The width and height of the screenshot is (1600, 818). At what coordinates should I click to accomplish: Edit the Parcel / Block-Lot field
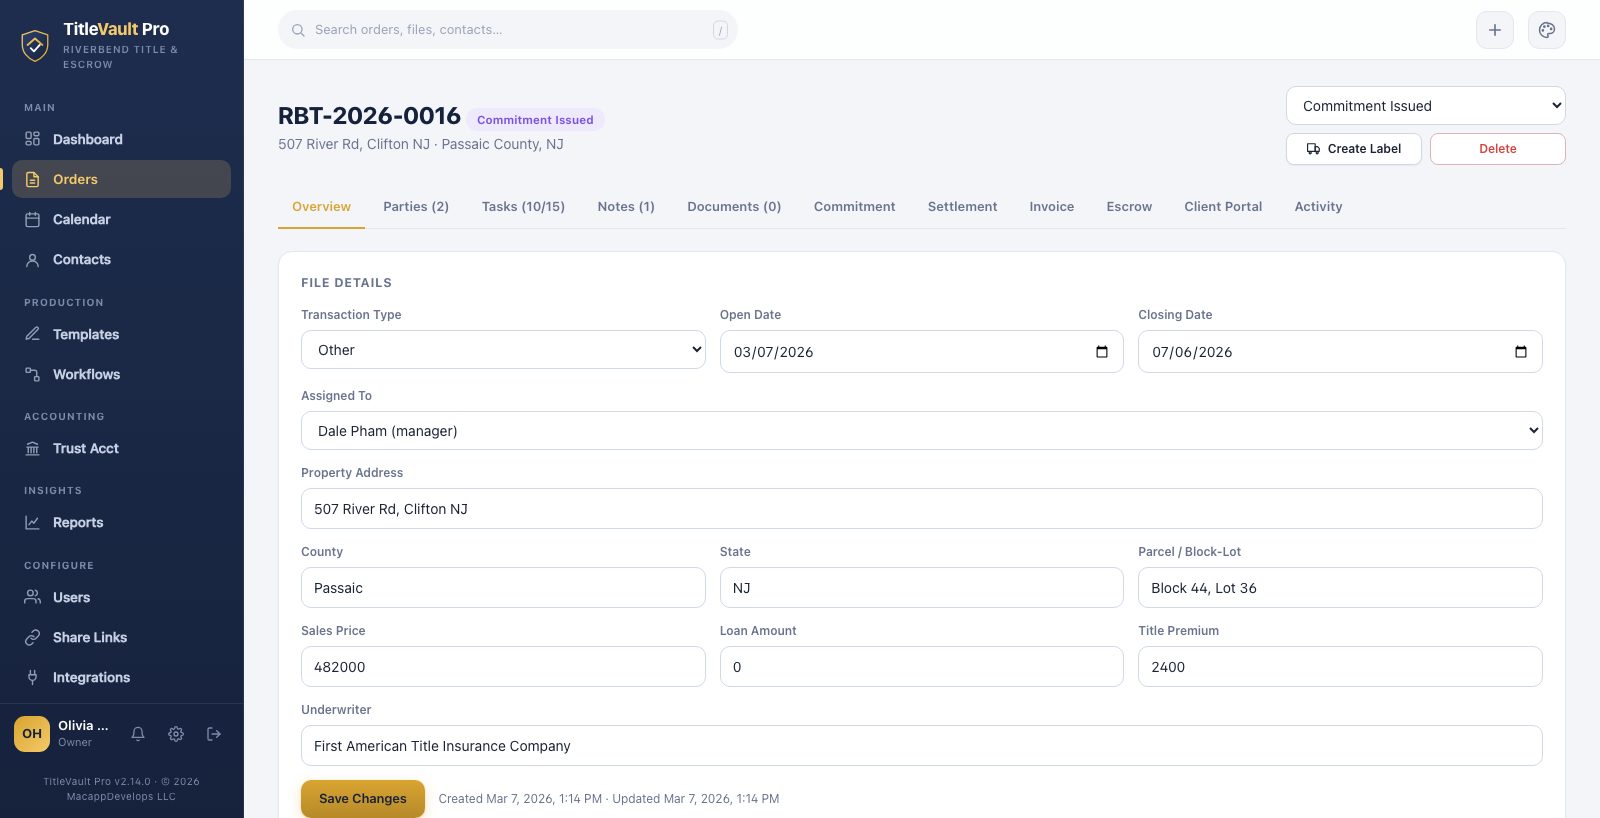point(1340,588)
